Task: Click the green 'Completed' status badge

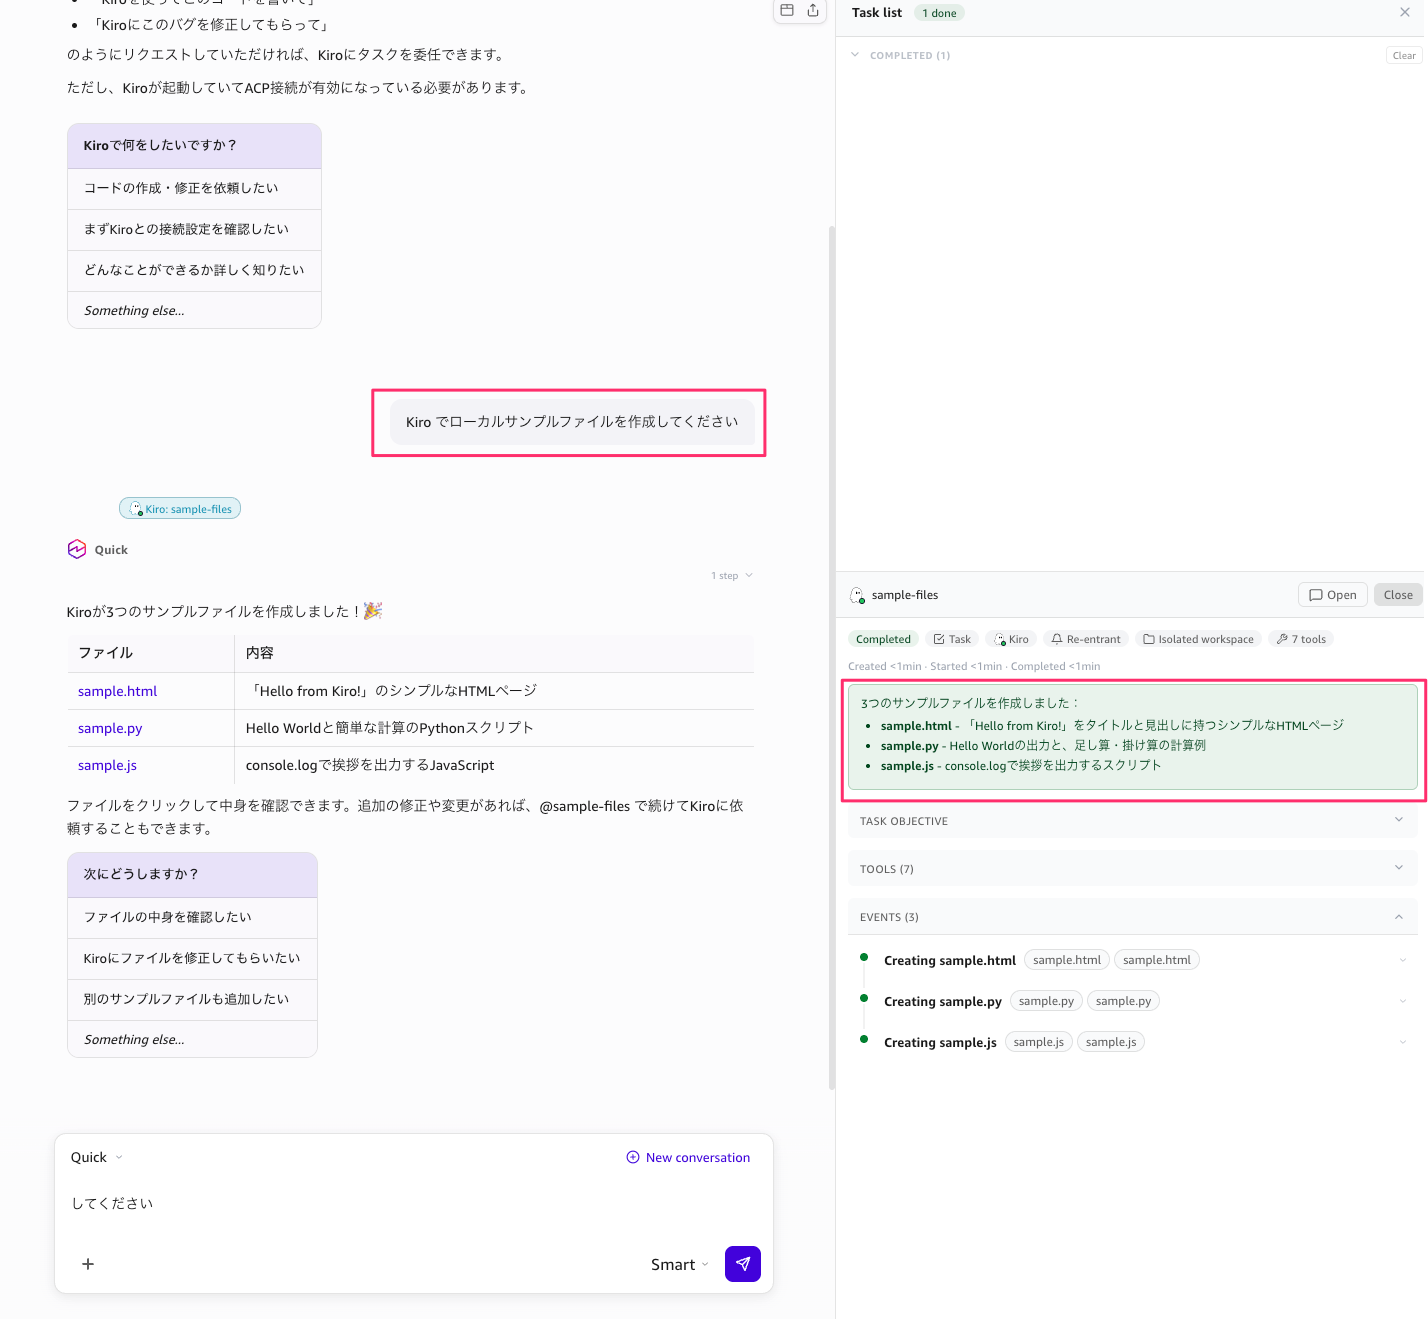Action: pyautogui.click(x=883, y=639)
